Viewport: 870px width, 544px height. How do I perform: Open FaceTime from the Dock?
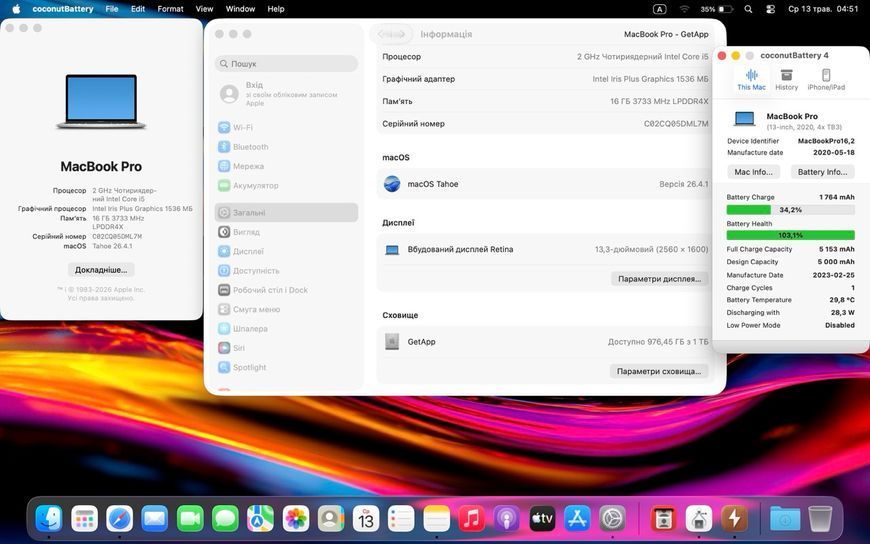pos(190,519)
